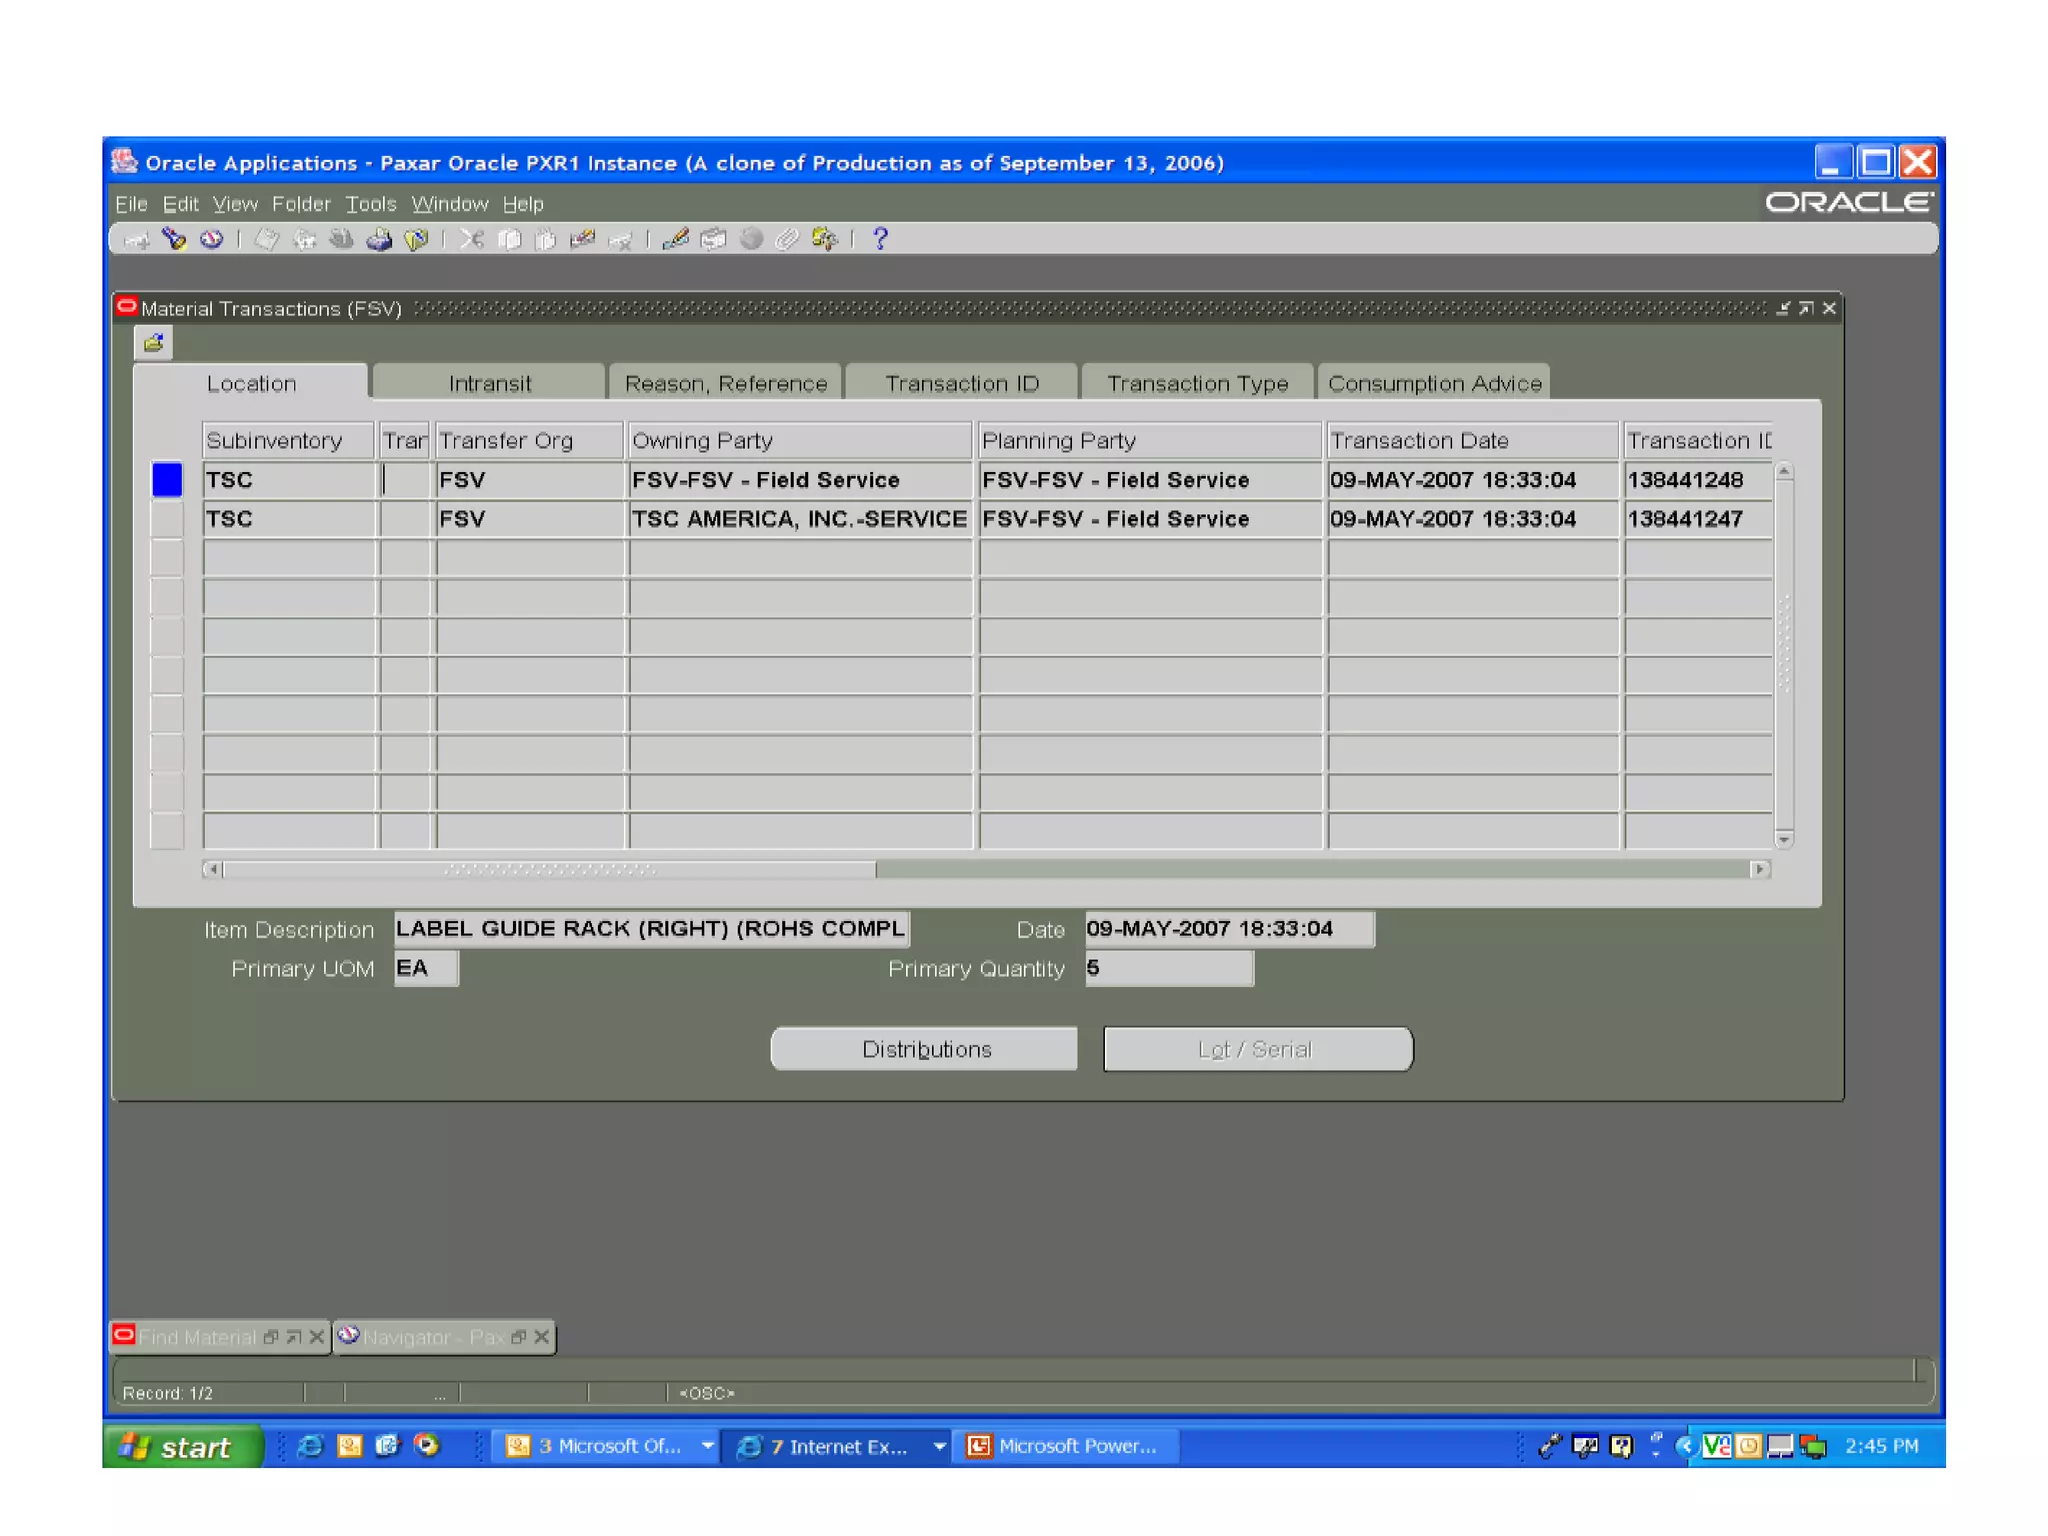The image size is (2048, 1536).
Task: Click Owning Party cell TSC AMERICA, INC.-SERVICE
Action: pyautogui.click(x=800, y=519)
